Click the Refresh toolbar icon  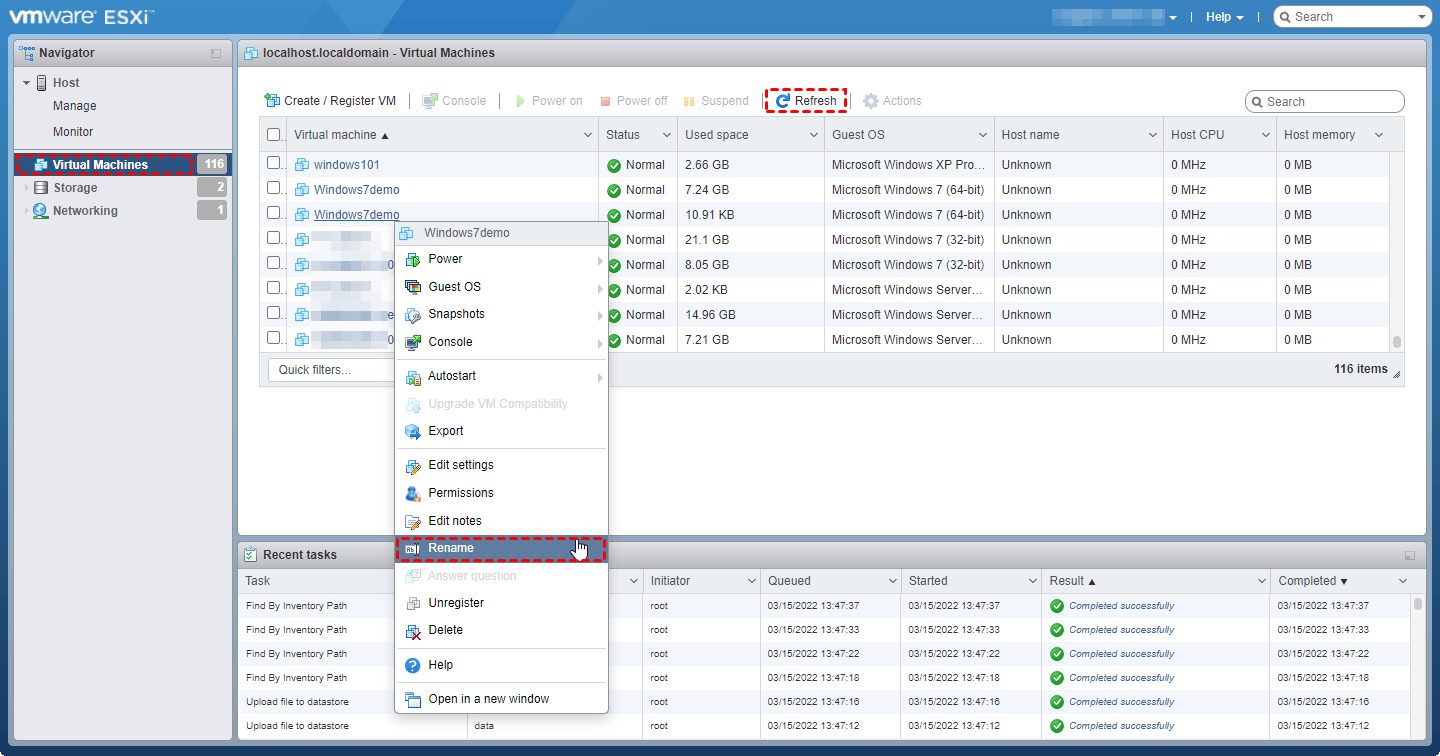[x=782, y=101]
